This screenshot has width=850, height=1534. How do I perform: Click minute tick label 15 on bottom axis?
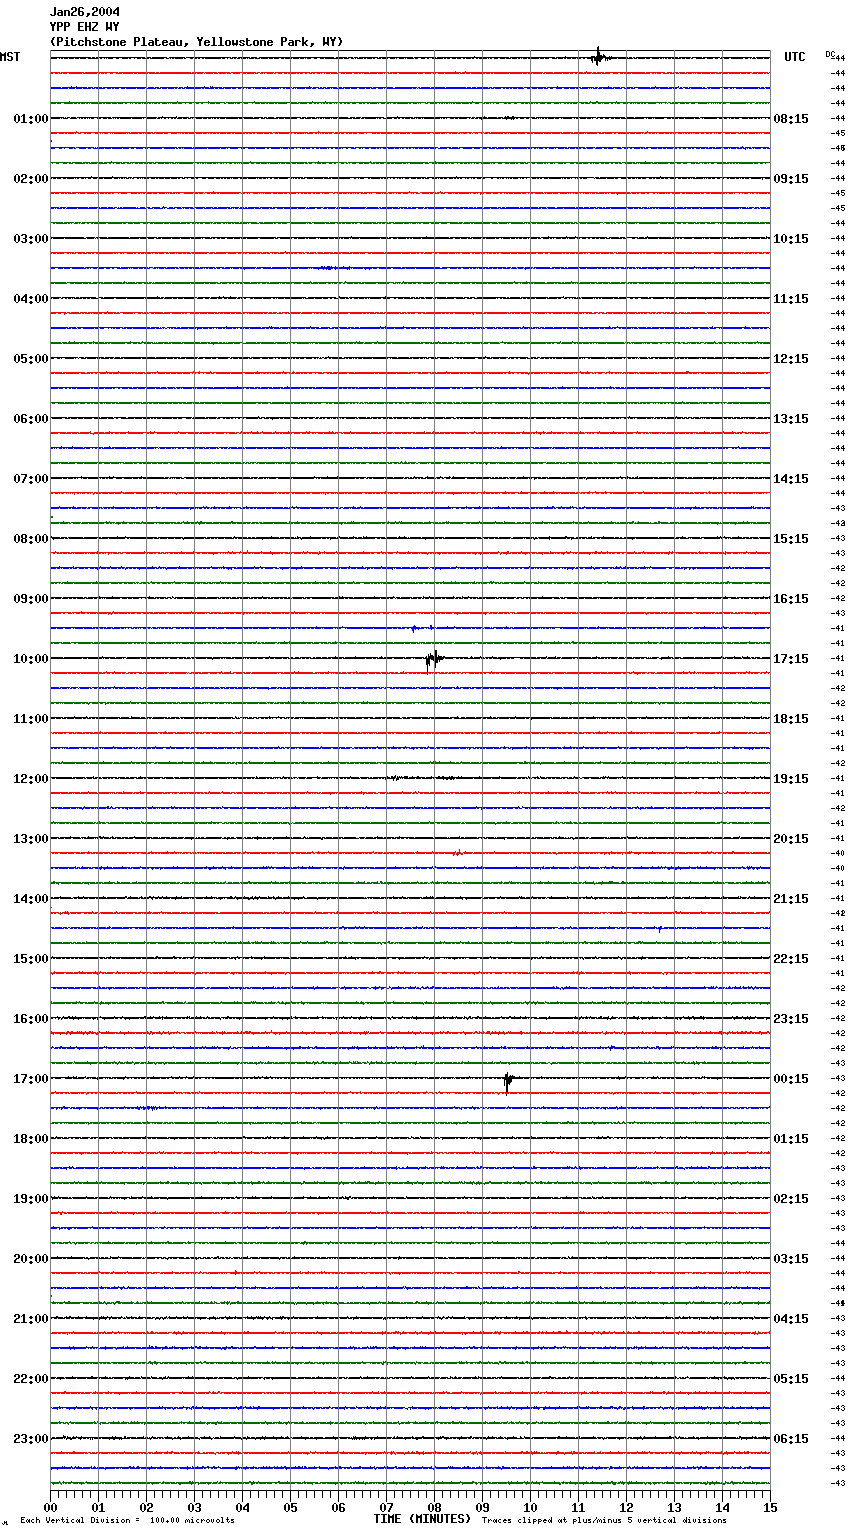coord(770,1508)
